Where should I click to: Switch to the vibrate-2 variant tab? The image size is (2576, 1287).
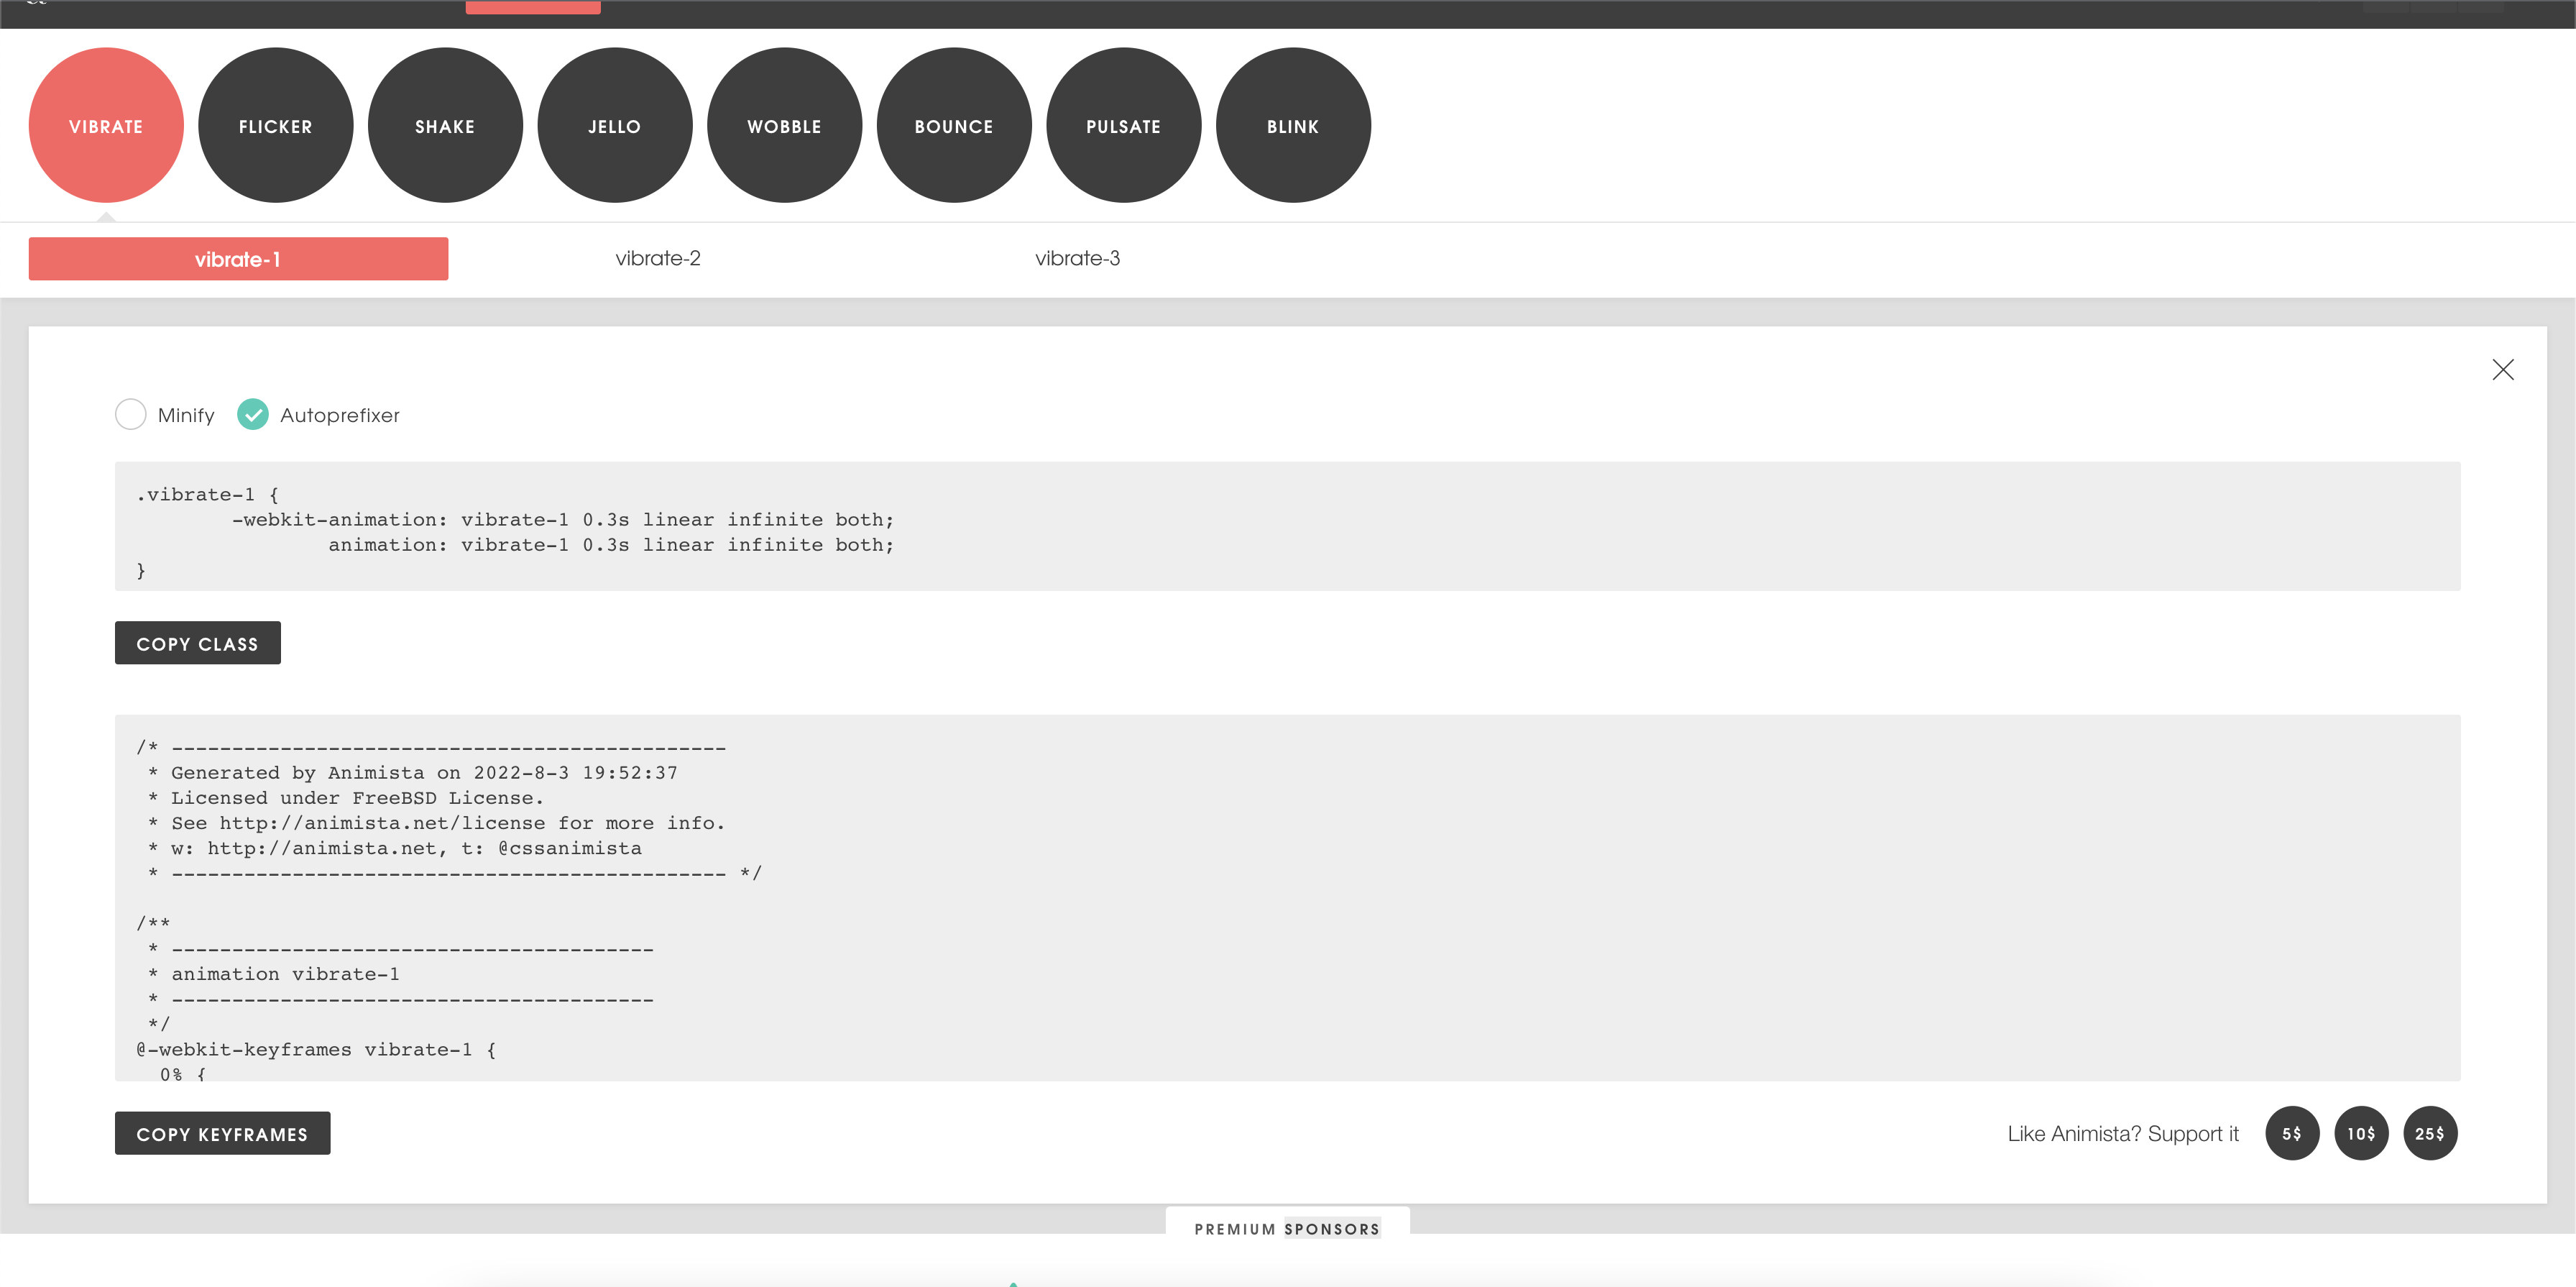(x=658, y=259)
